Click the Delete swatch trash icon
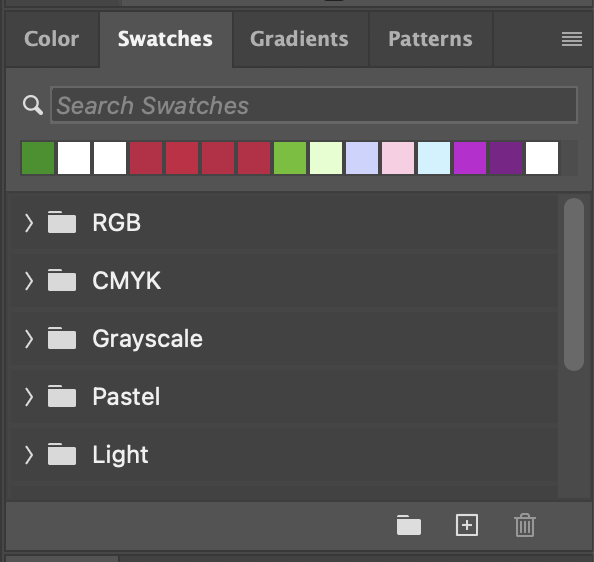Image resolution: width=594 pixels, height=562 pixels. pos(525,525)
